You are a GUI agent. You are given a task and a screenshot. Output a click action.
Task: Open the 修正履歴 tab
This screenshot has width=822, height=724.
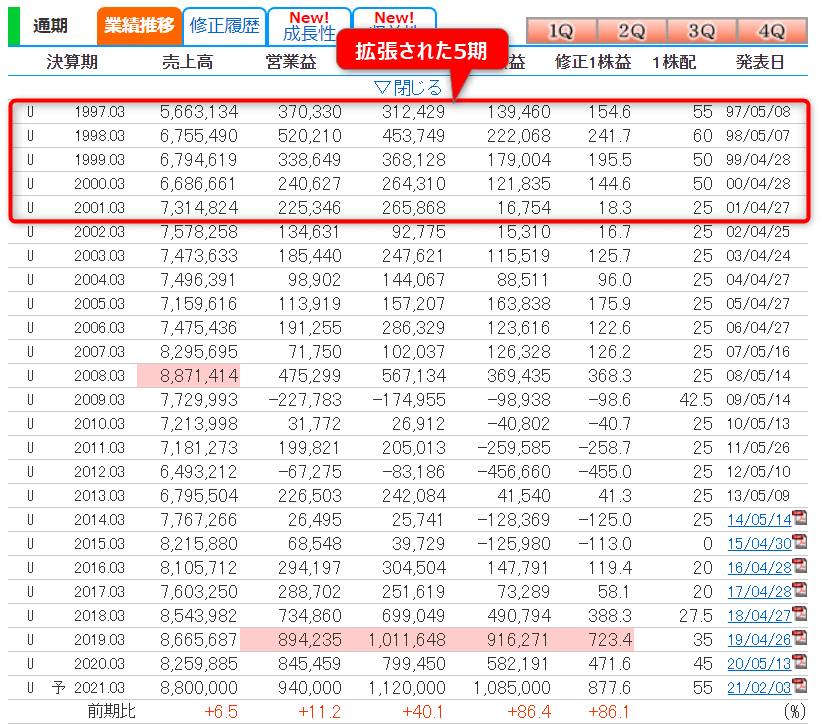224,26
